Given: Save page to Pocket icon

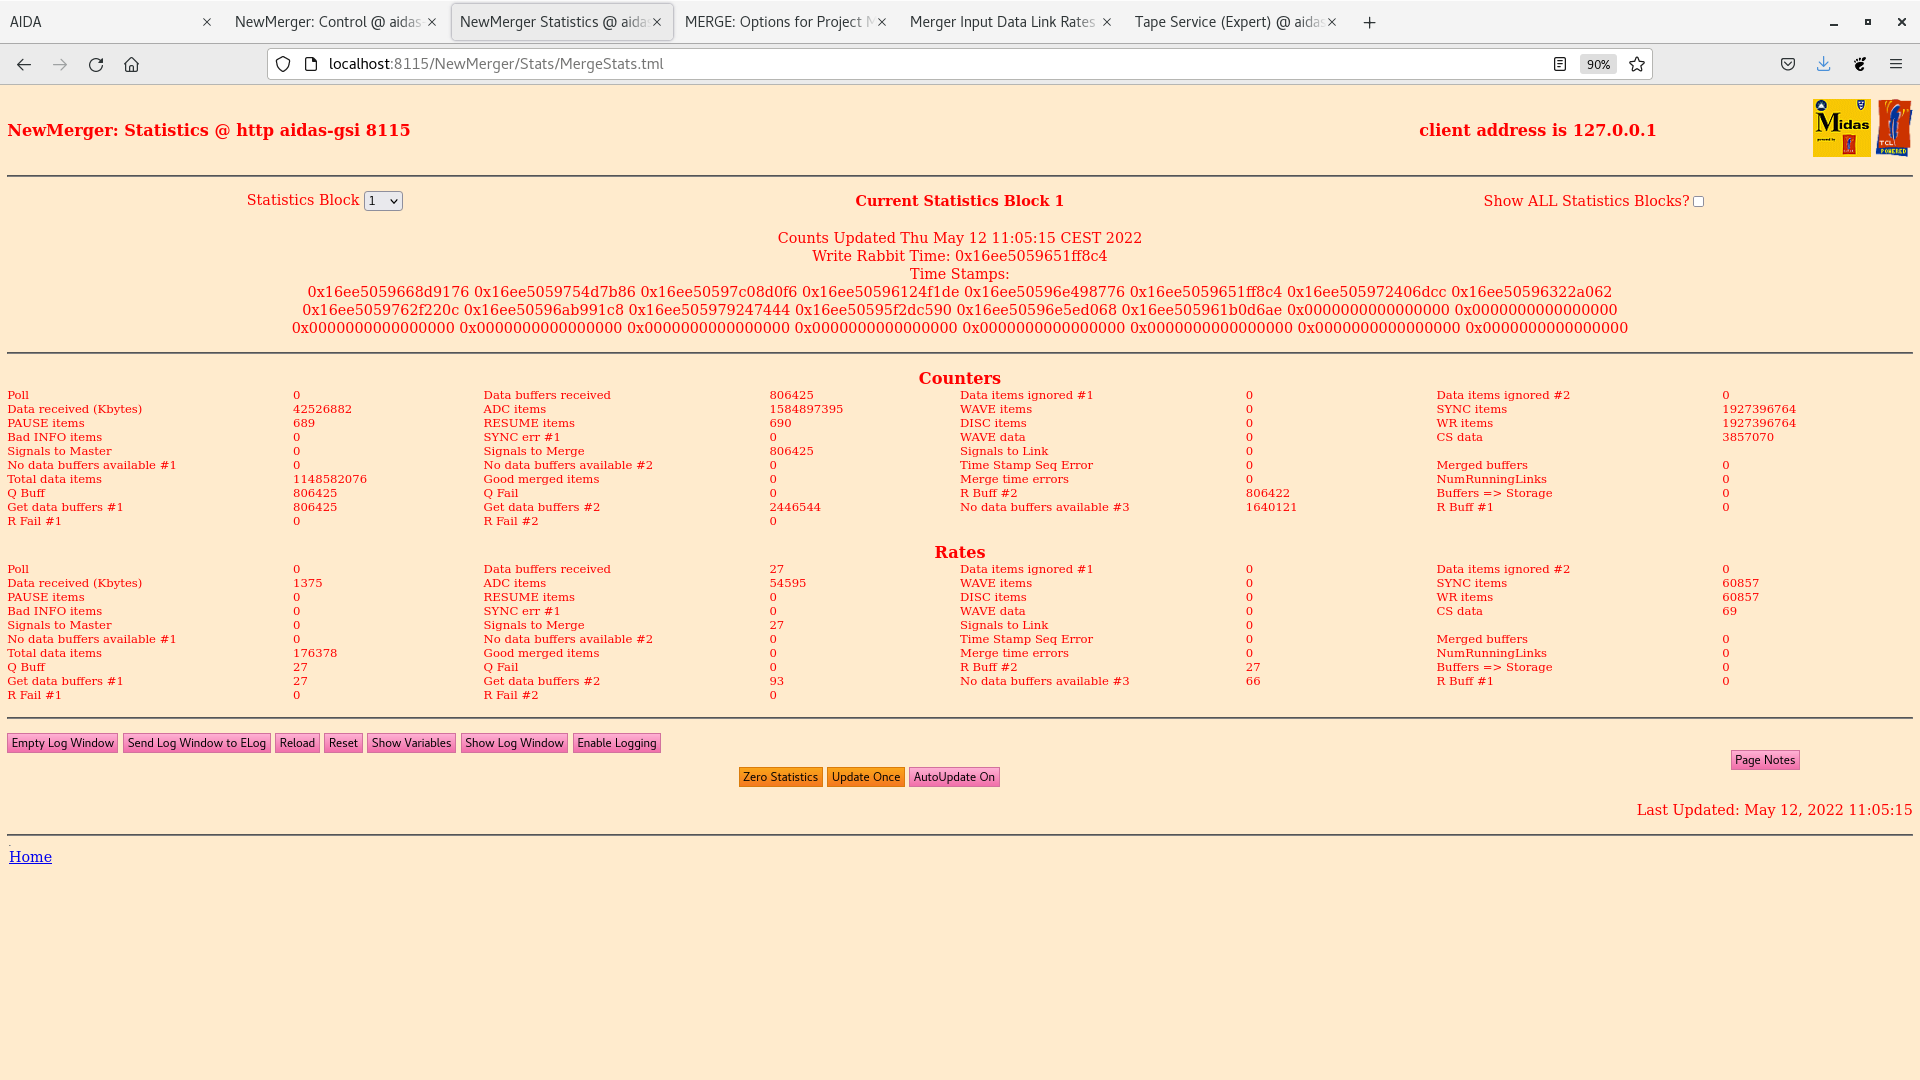Looking at the screenshot, I should click(x=1788, y=64).
